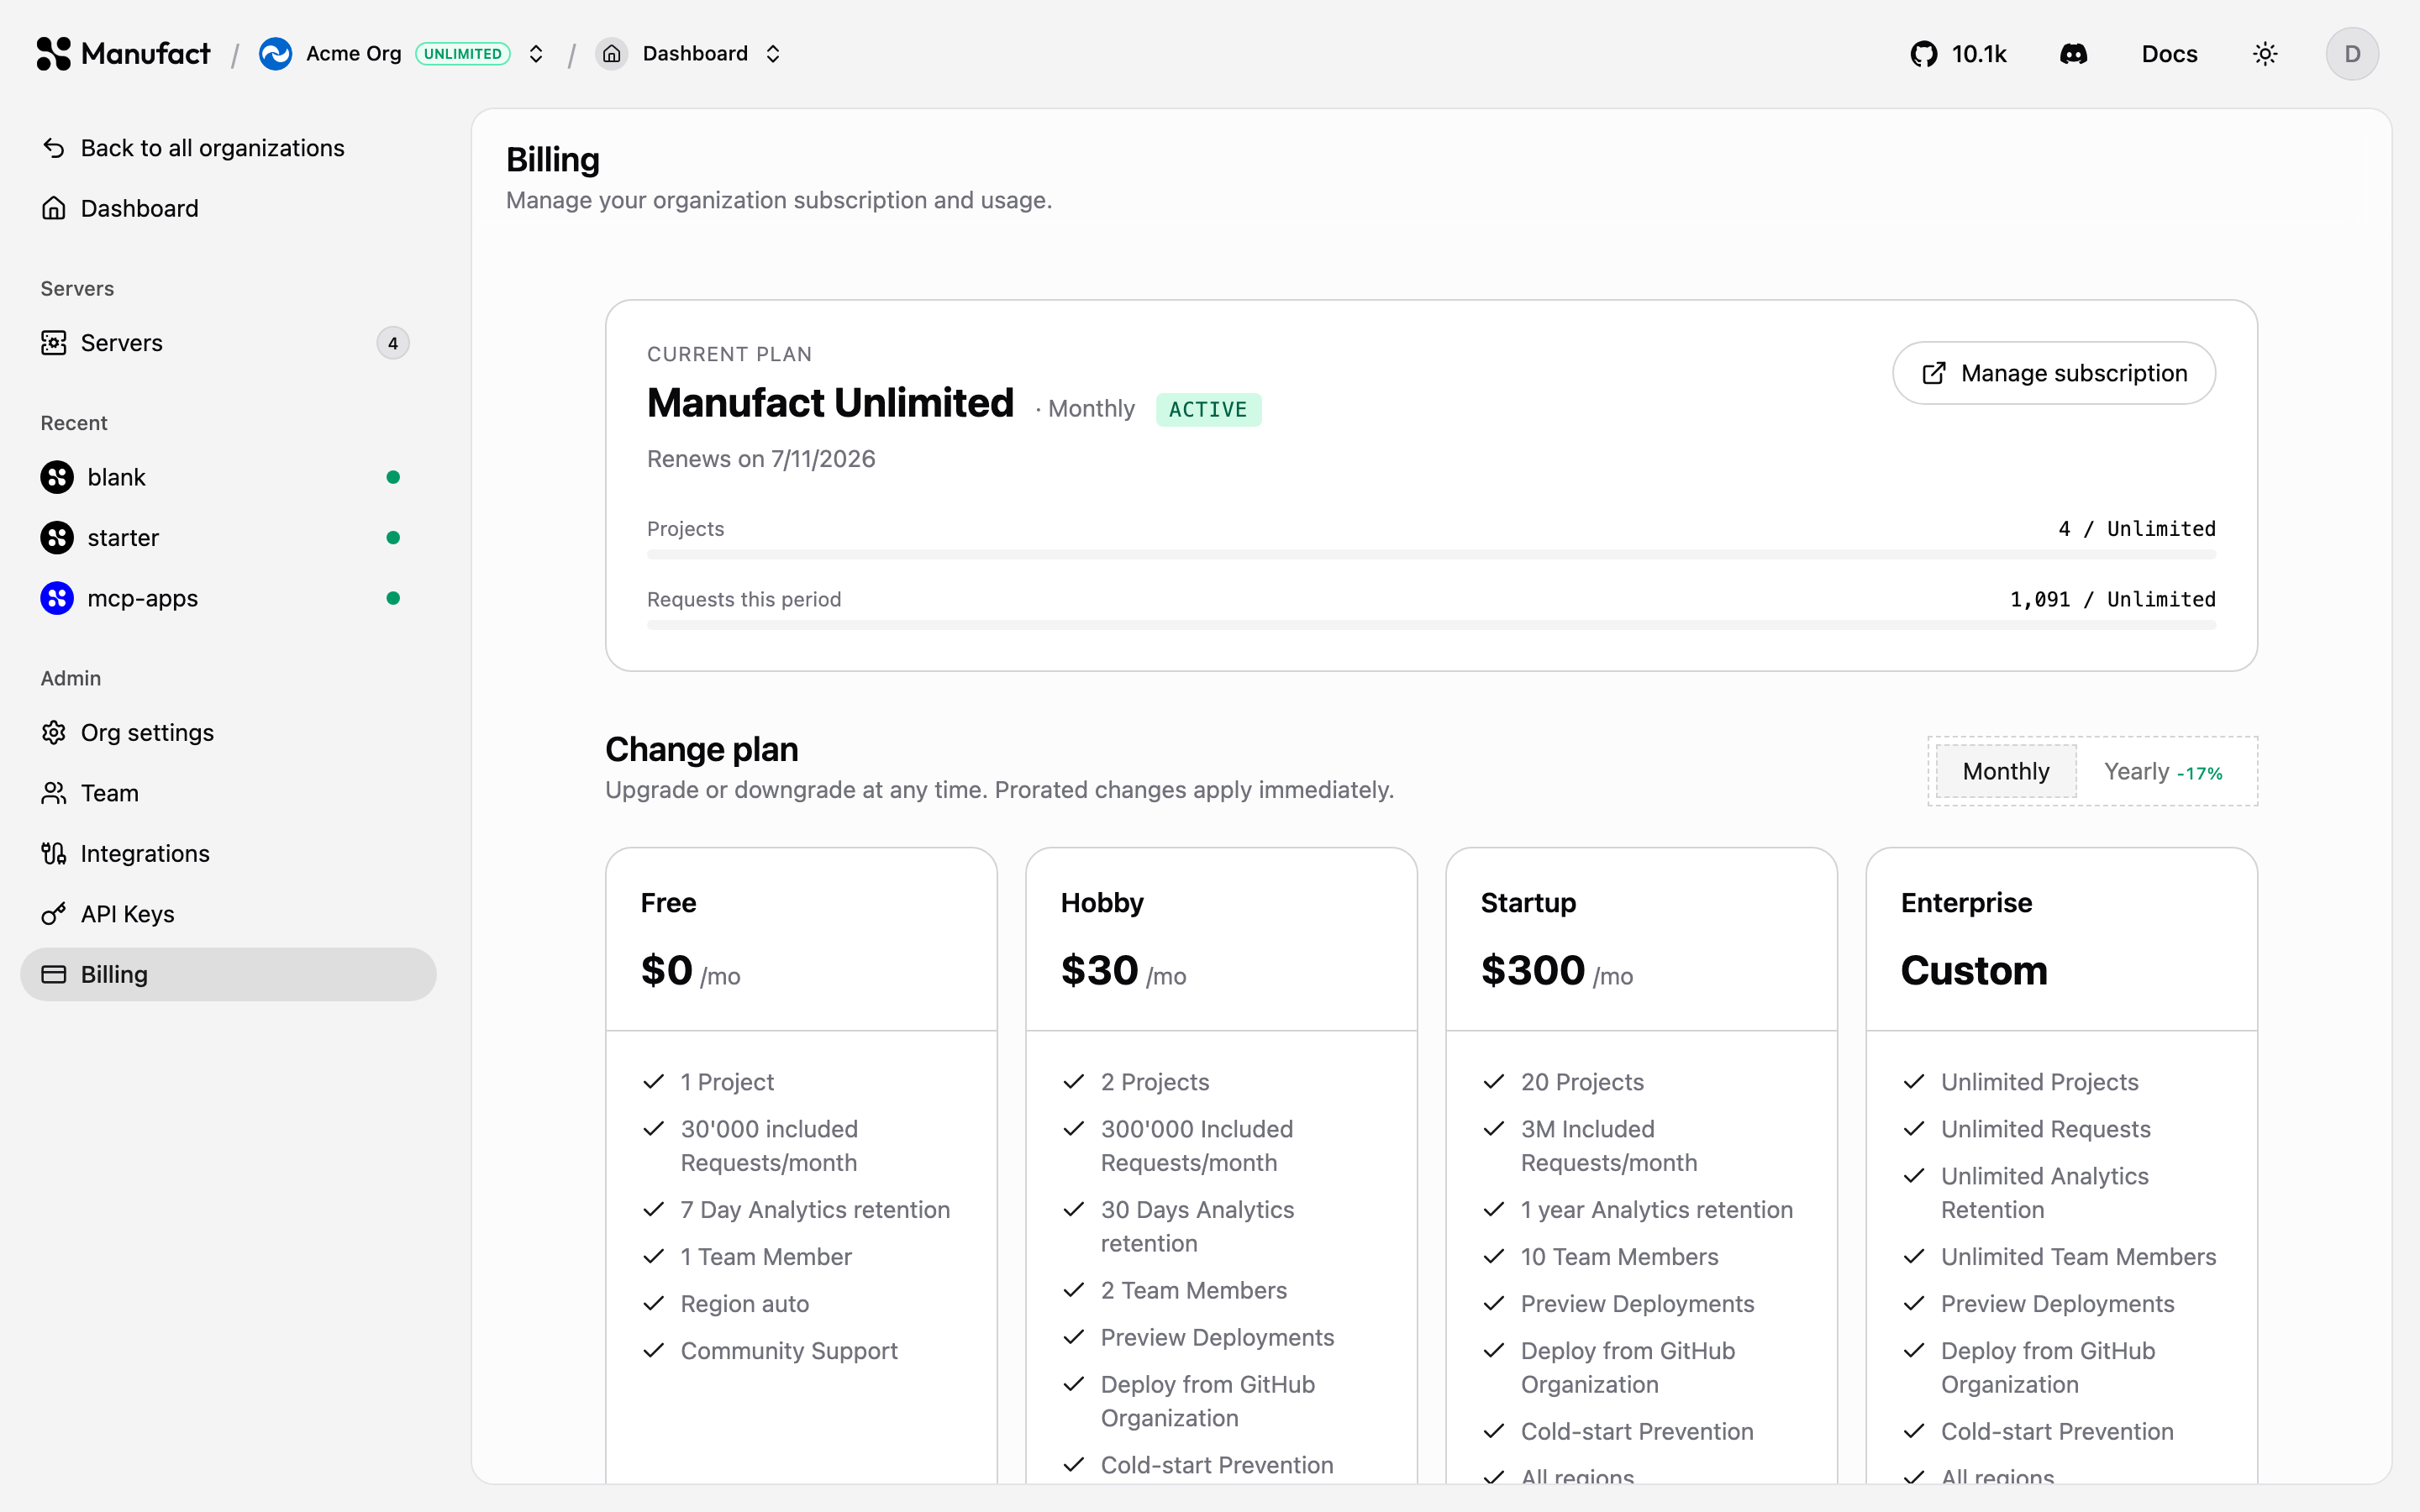Image resolution: width=2420 pixels, height=1512 pixels.
Task: Select the Free plan card title
Action: [x=668, y=902]
